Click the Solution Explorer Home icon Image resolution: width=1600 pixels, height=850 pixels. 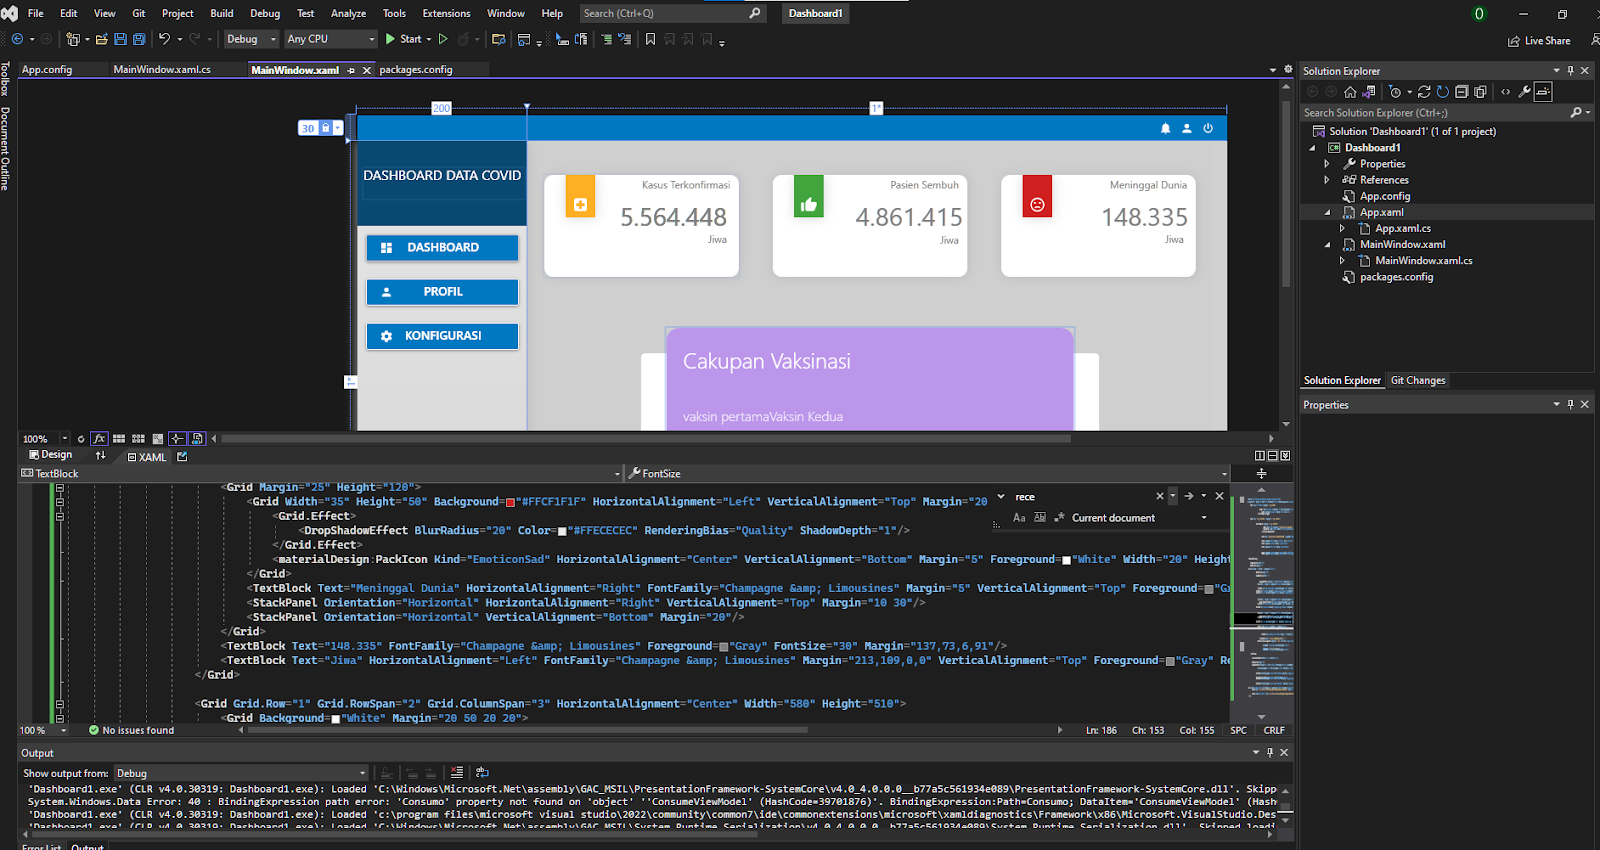(x=1350, y=92)
